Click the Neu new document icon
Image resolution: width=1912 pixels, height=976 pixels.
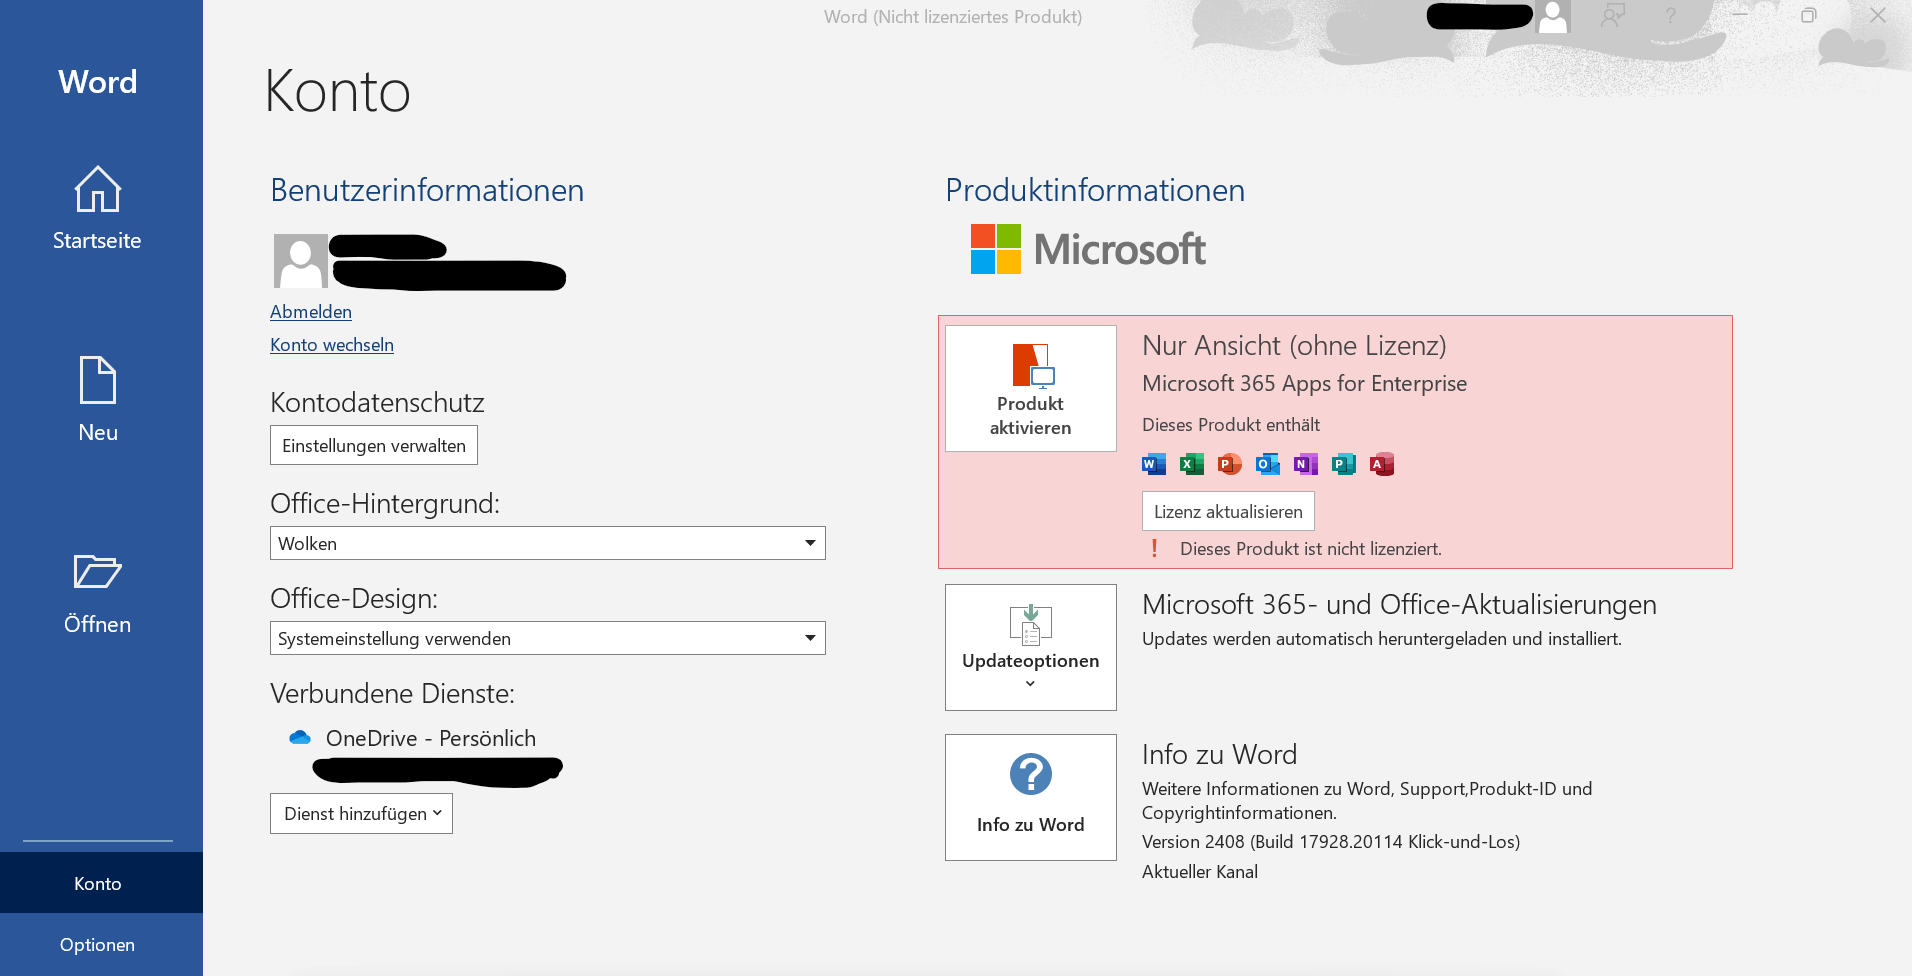point(98,380)
